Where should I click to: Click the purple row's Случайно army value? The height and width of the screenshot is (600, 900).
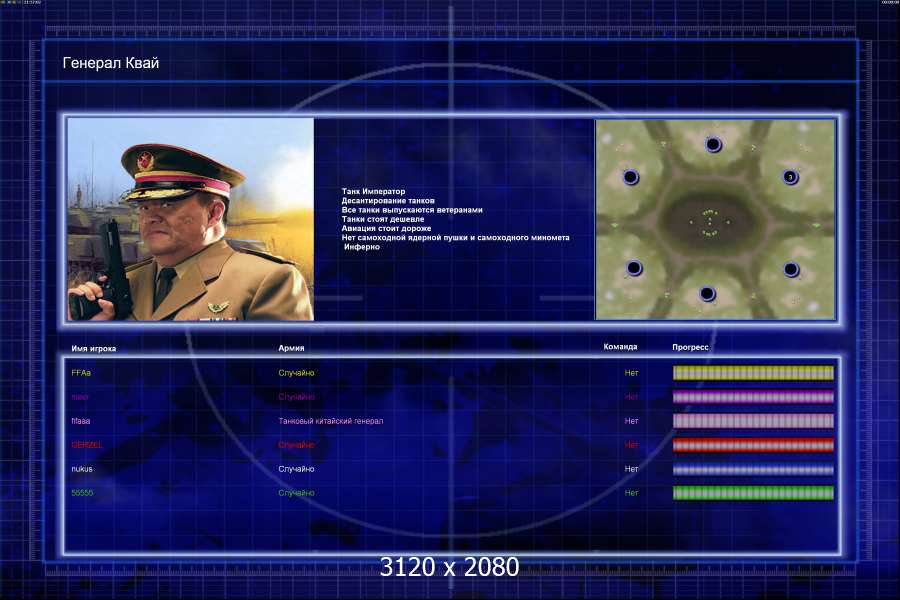coord(296,397)
